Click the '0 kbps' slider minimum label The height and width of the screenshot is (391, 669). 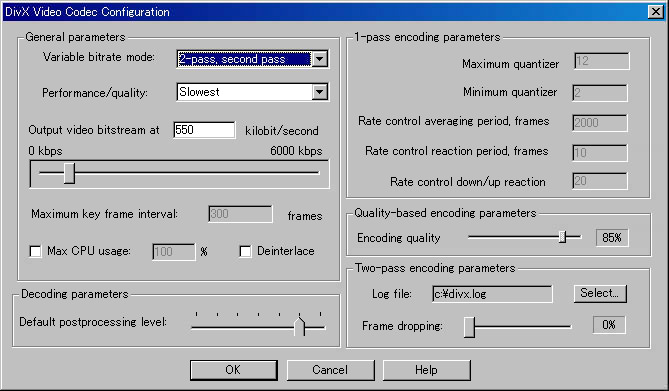tap(45, 151)
